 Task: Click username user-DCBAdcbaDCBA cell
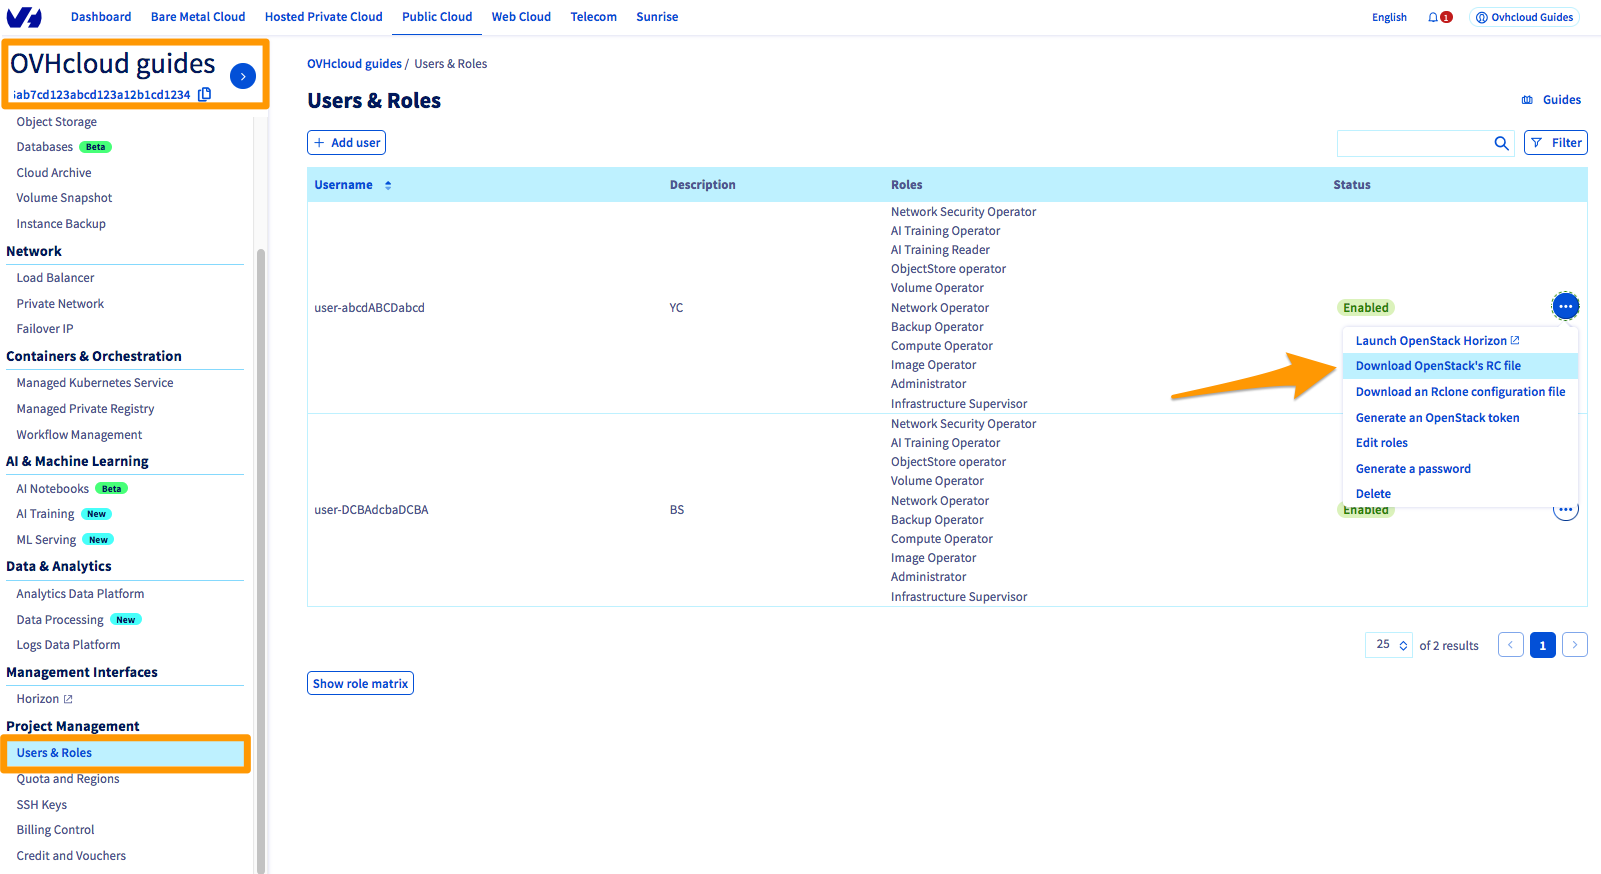click(x=371, y=510)
